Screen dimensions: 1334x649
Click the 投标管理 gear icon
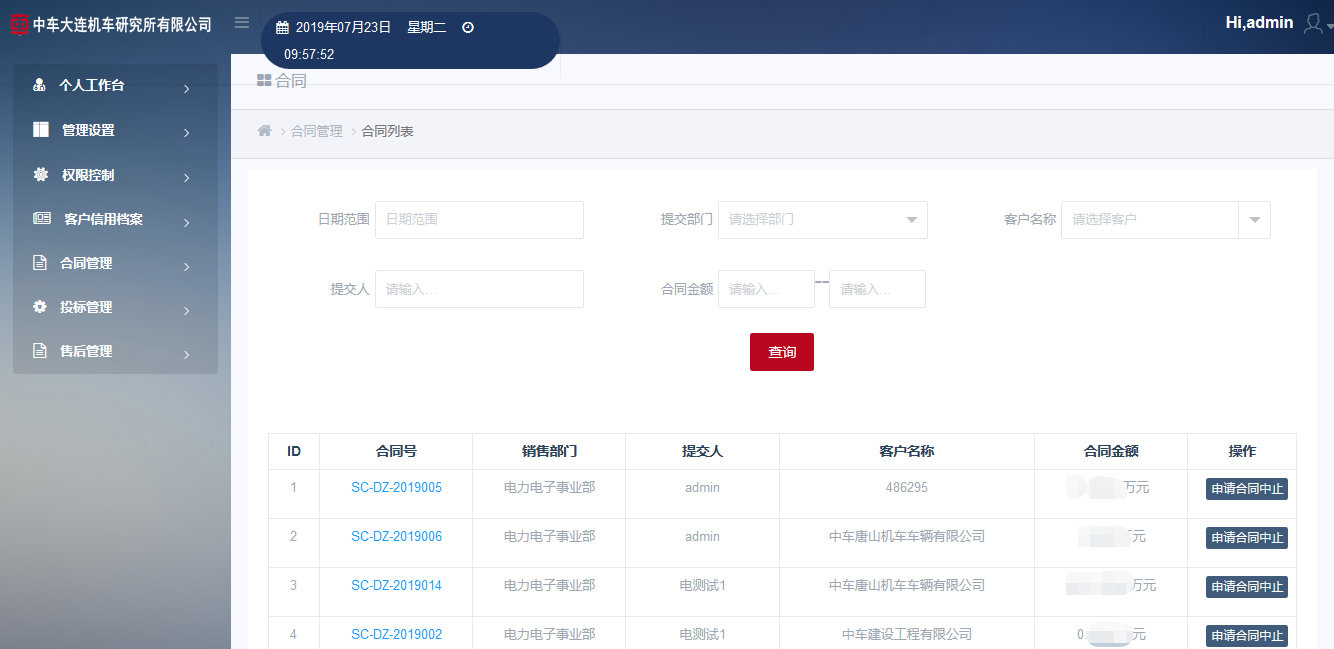pyautogui.click(x=38, y=308)
